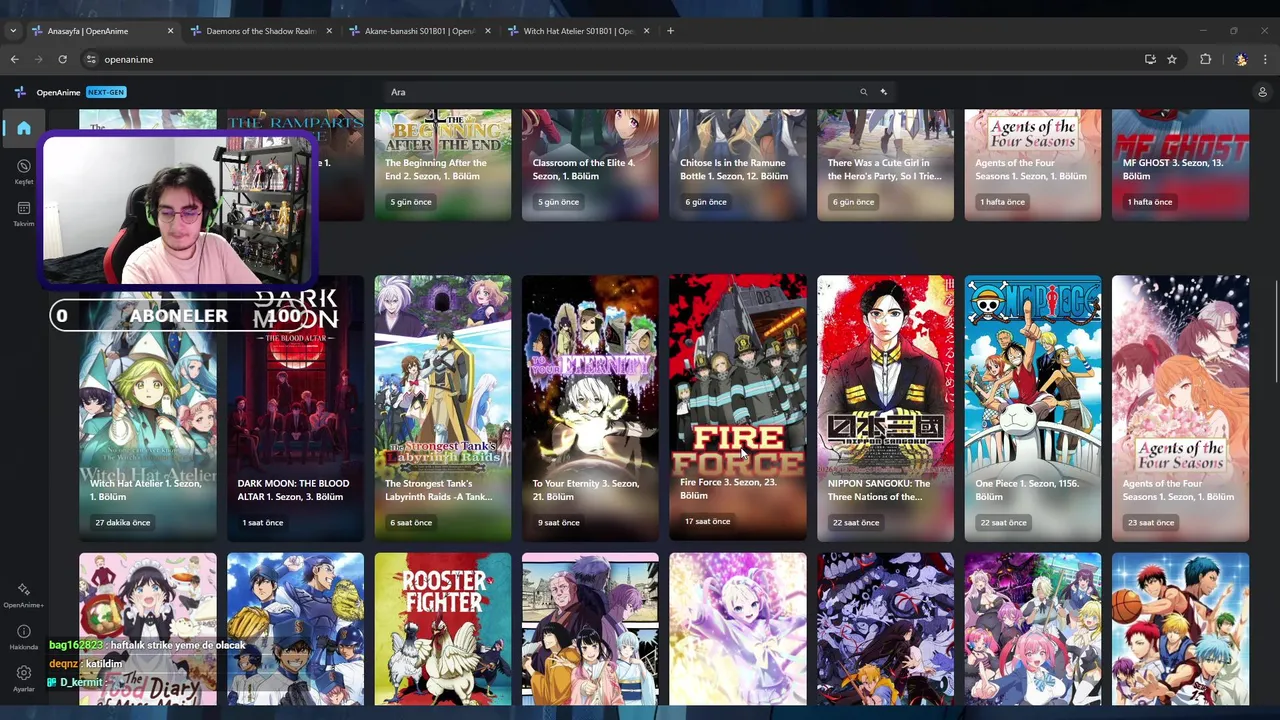Open the Hakkında info icon

pos(24,632)
